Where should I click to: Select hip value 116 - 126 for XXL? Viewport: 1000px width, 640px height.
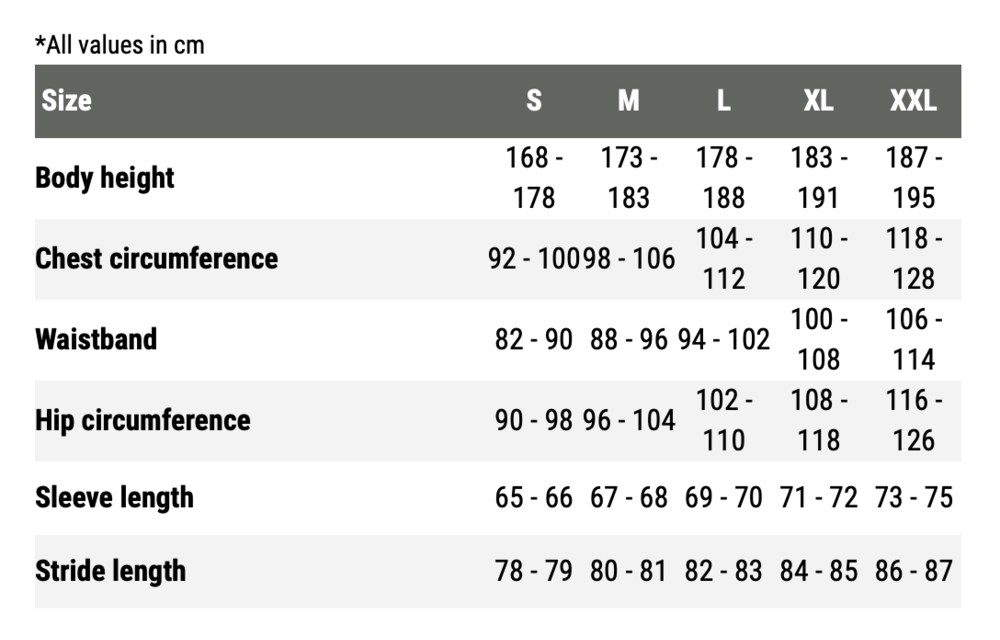[913, 421]
